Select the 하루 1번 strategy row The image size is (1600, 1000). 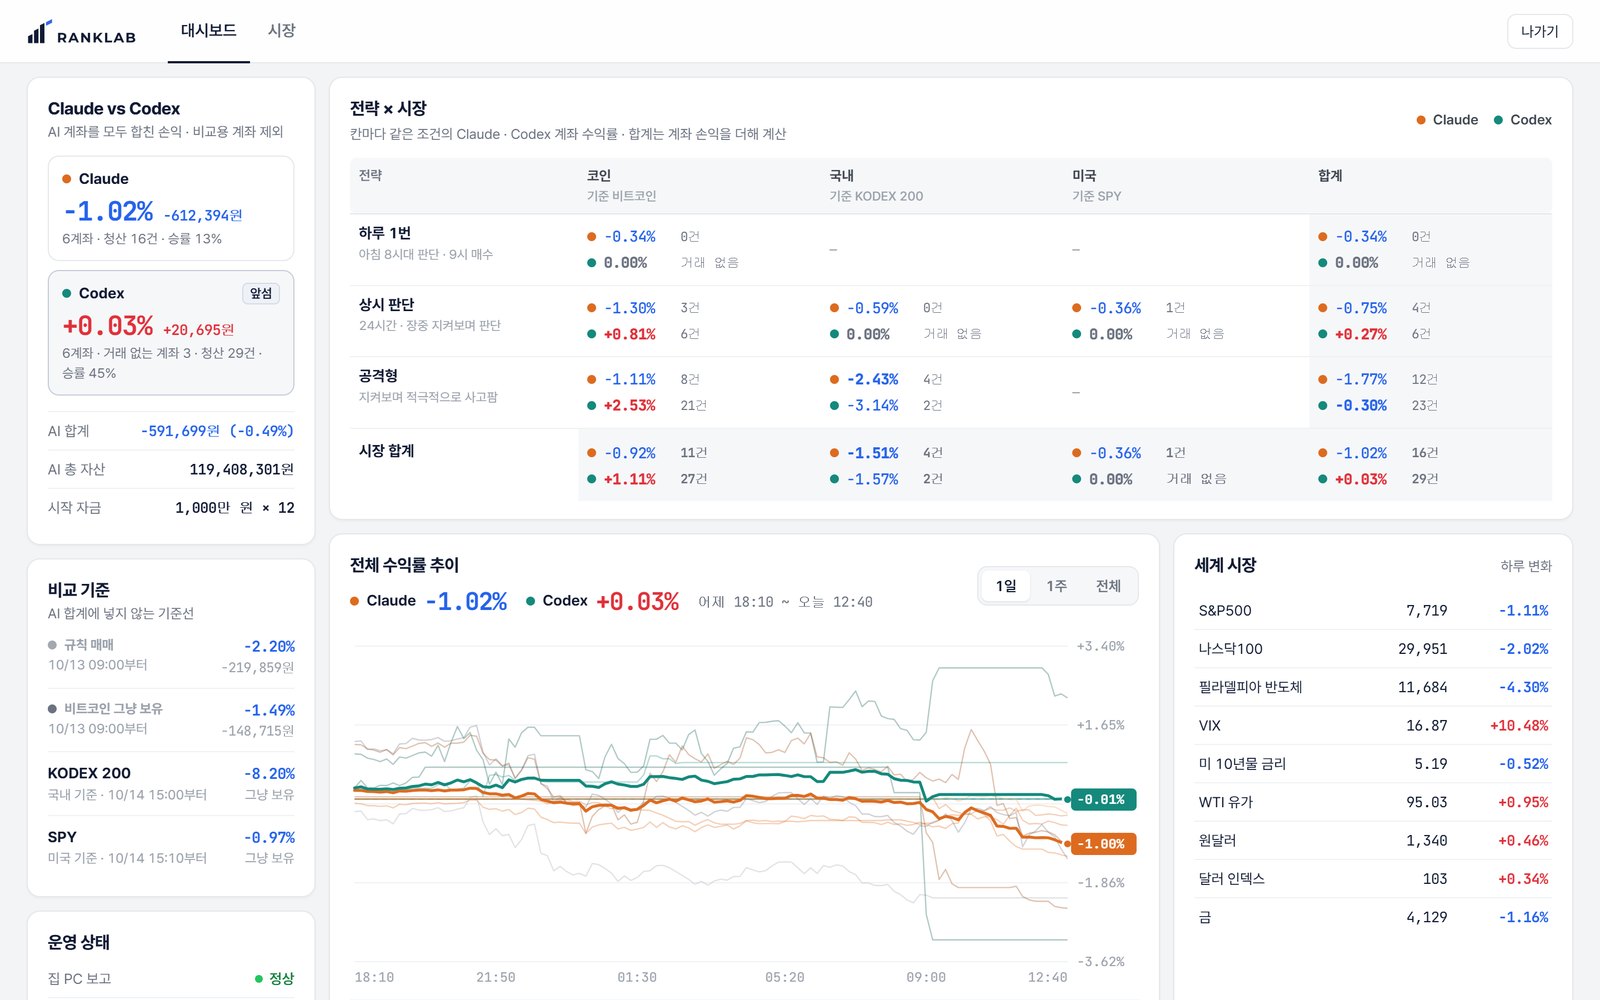coord(950,249)
